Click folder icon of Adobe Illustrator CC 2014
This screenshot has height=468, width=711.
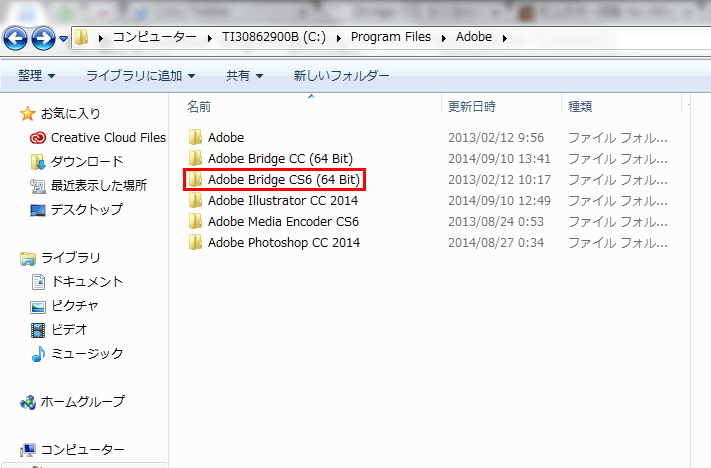point(195,200)
